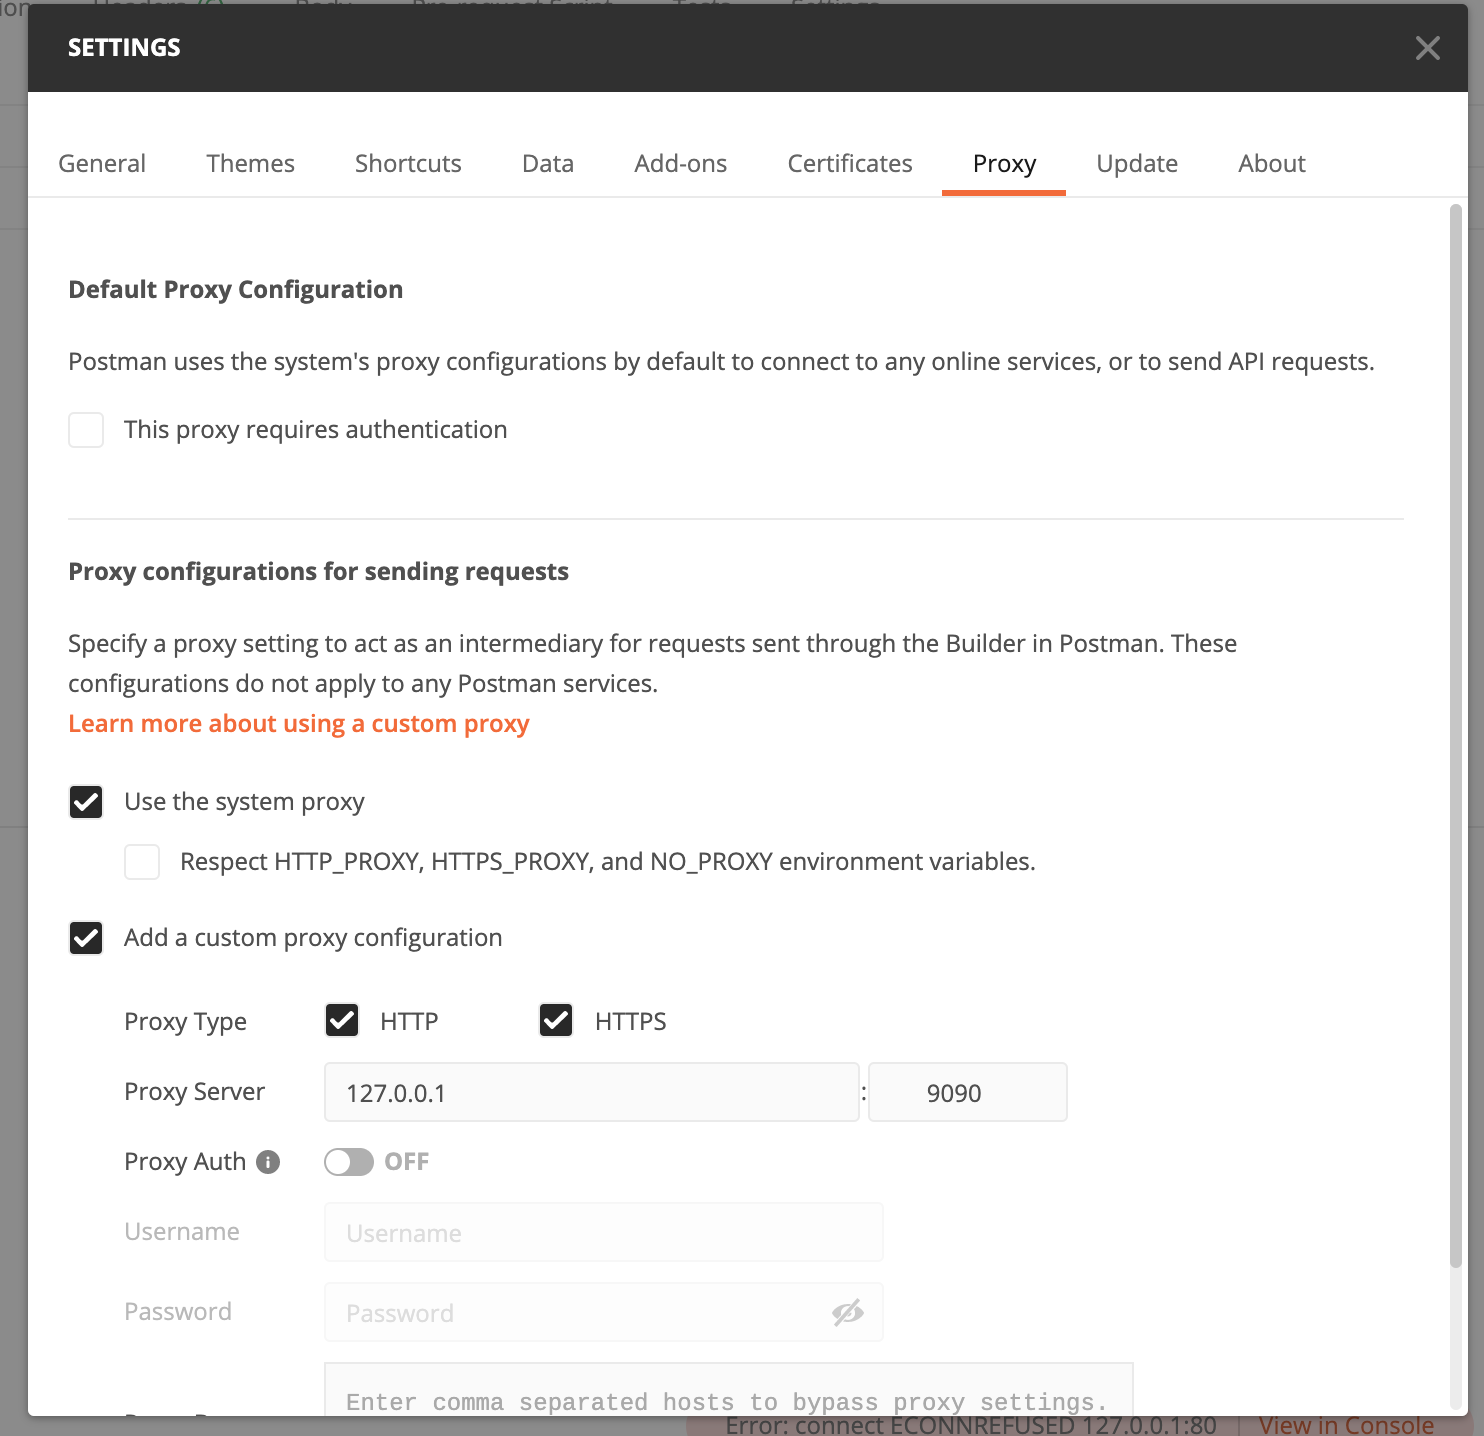Close the Settings dialog
The height and width of the screenshot is (1436, 1484).
[1428, 48]
